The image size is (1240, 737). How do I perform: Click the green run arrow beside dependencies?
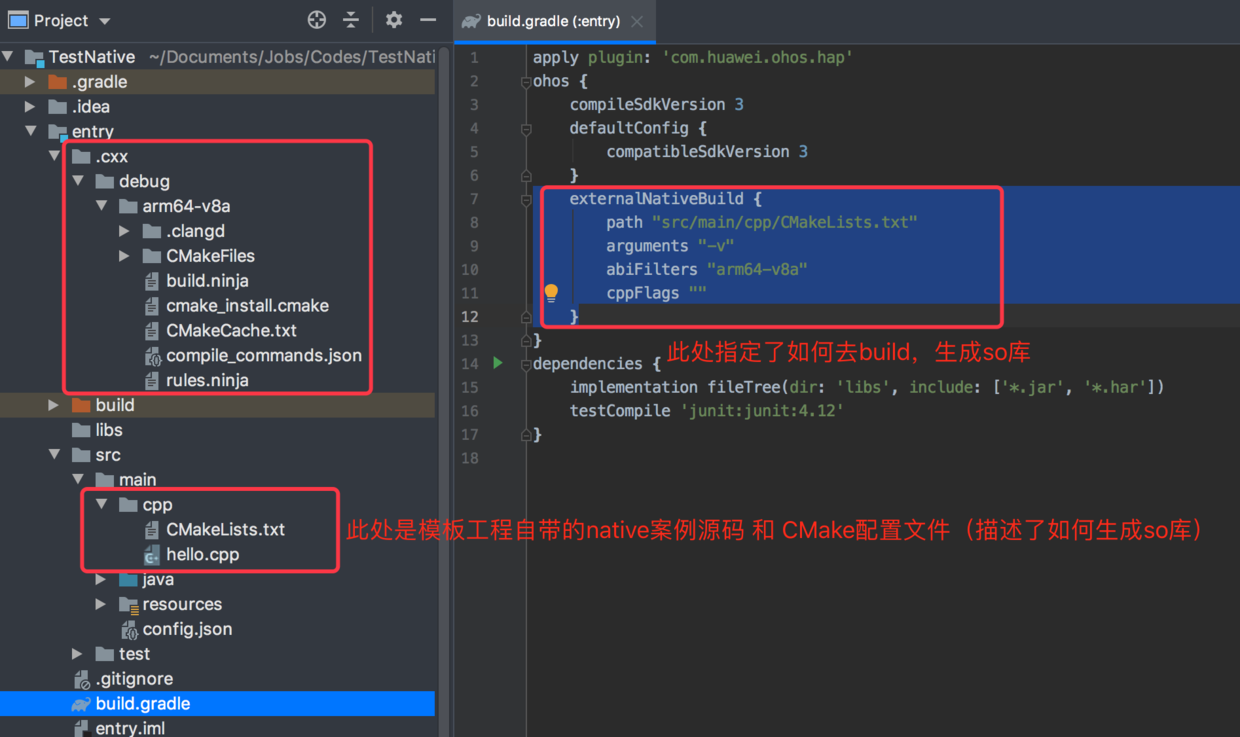click(x=498, y=363)
